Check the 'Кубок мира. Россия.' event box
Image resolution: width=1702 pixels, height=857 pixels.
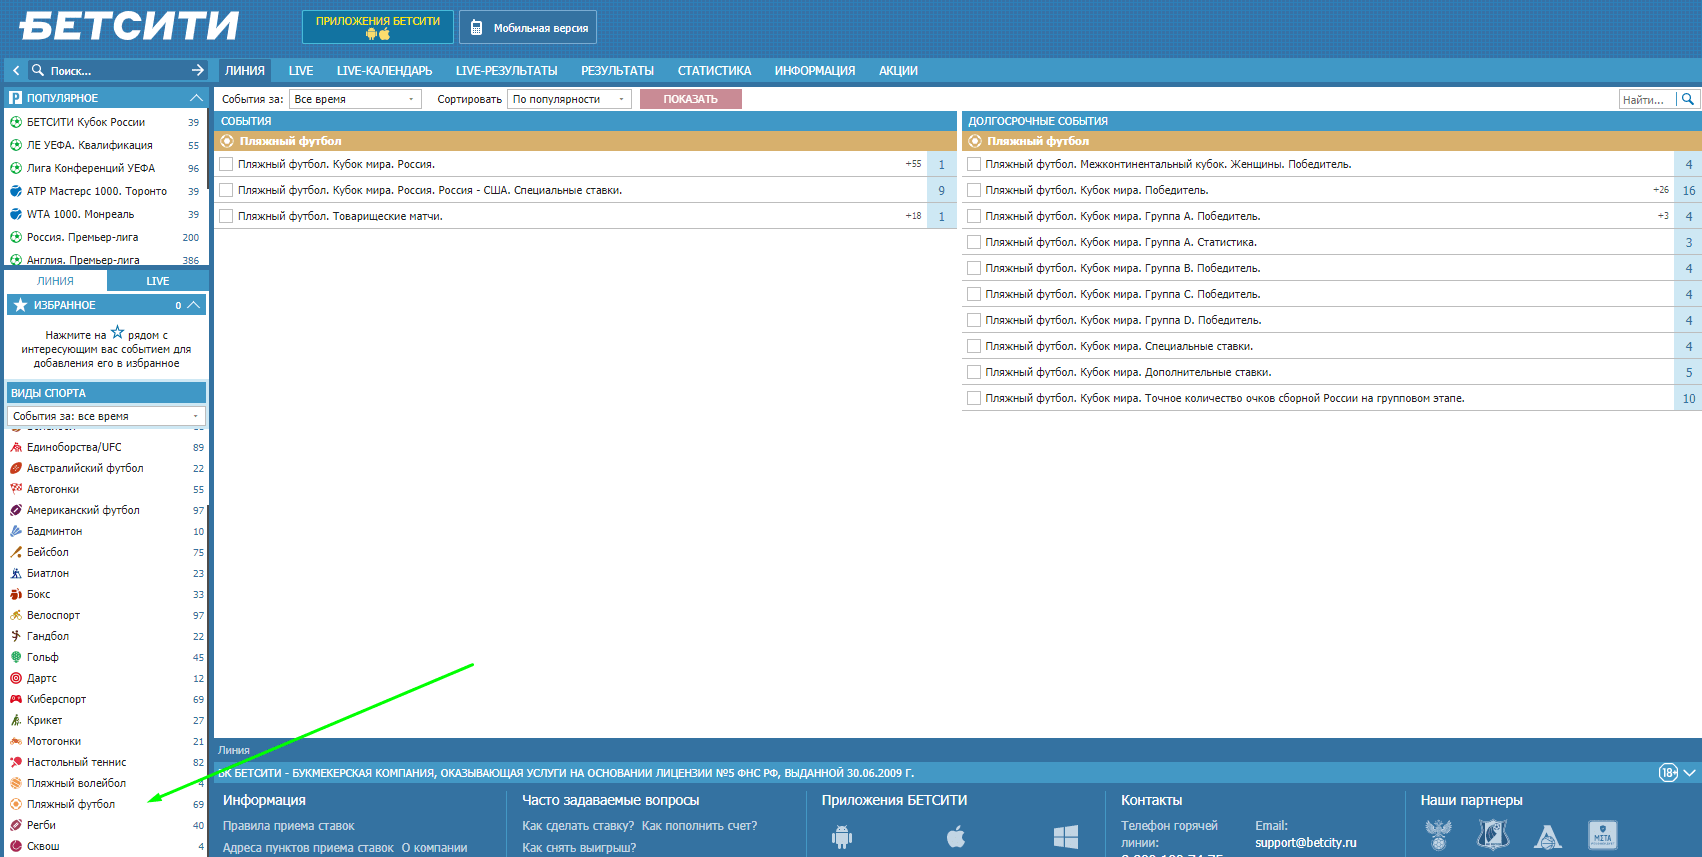point(226,164)
